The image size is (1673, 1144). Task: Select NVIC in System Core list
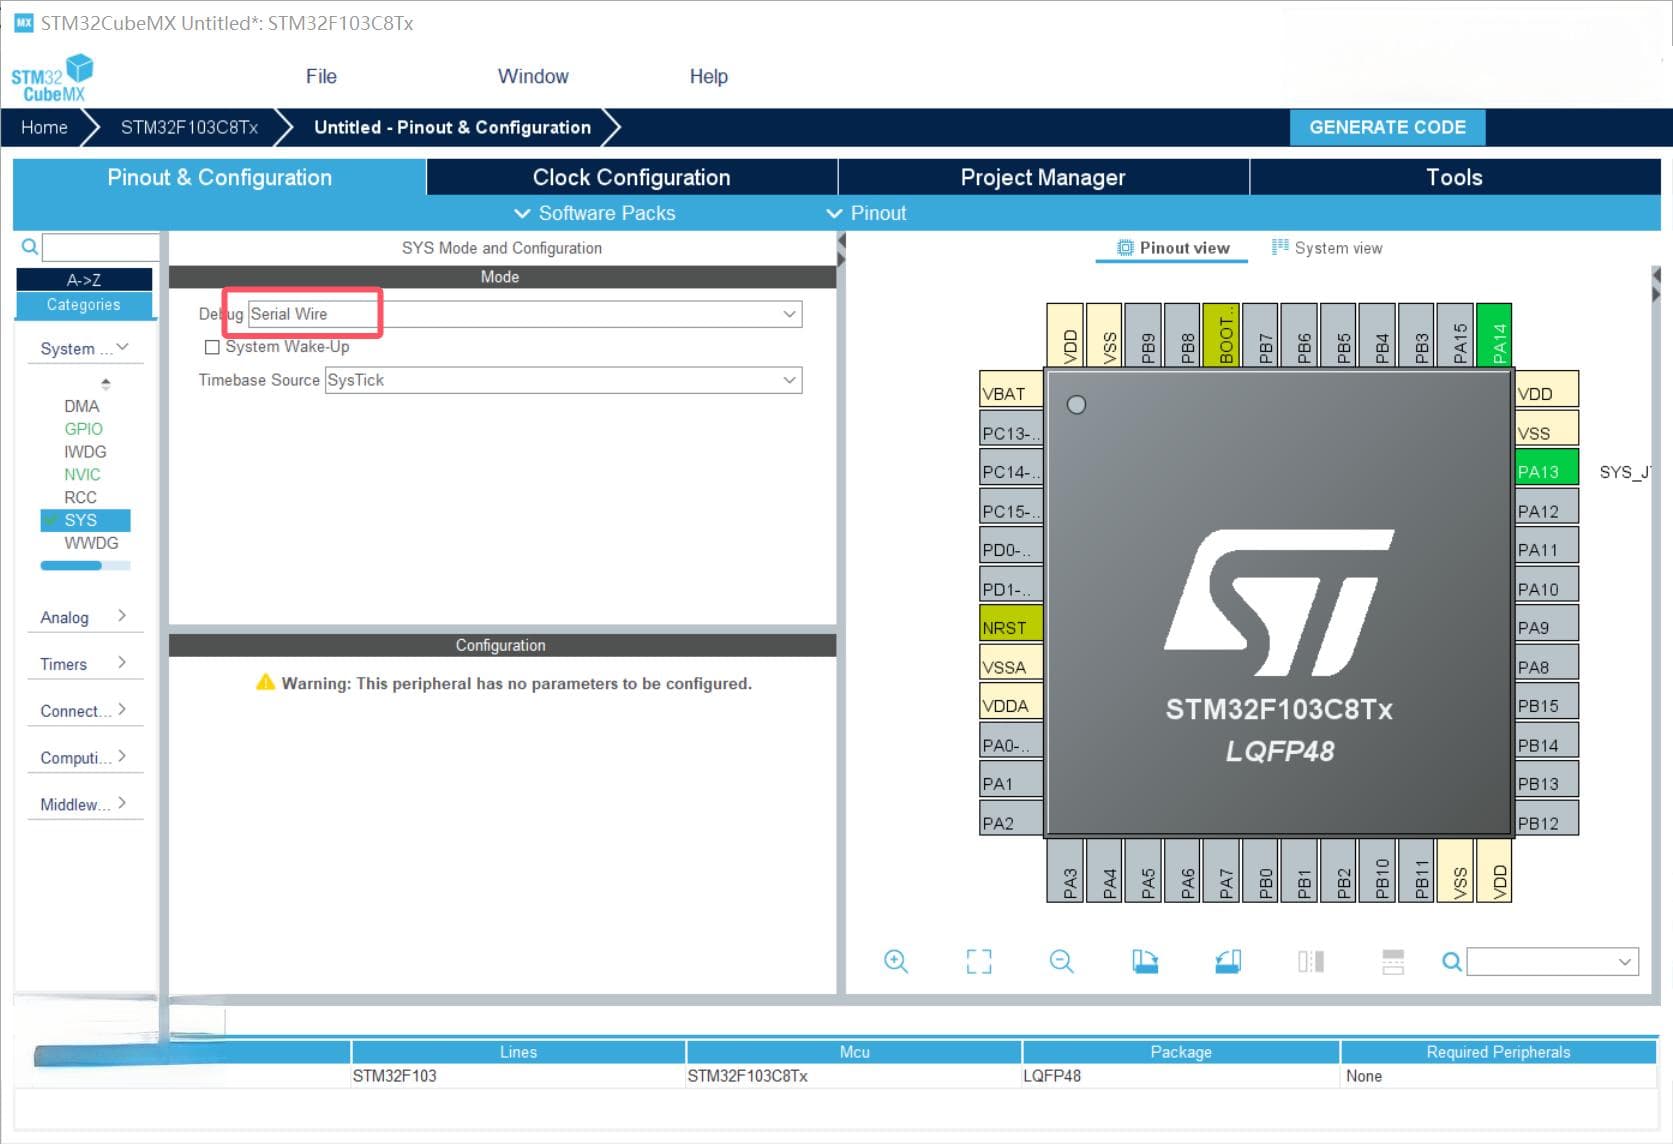tap(82, 475)
